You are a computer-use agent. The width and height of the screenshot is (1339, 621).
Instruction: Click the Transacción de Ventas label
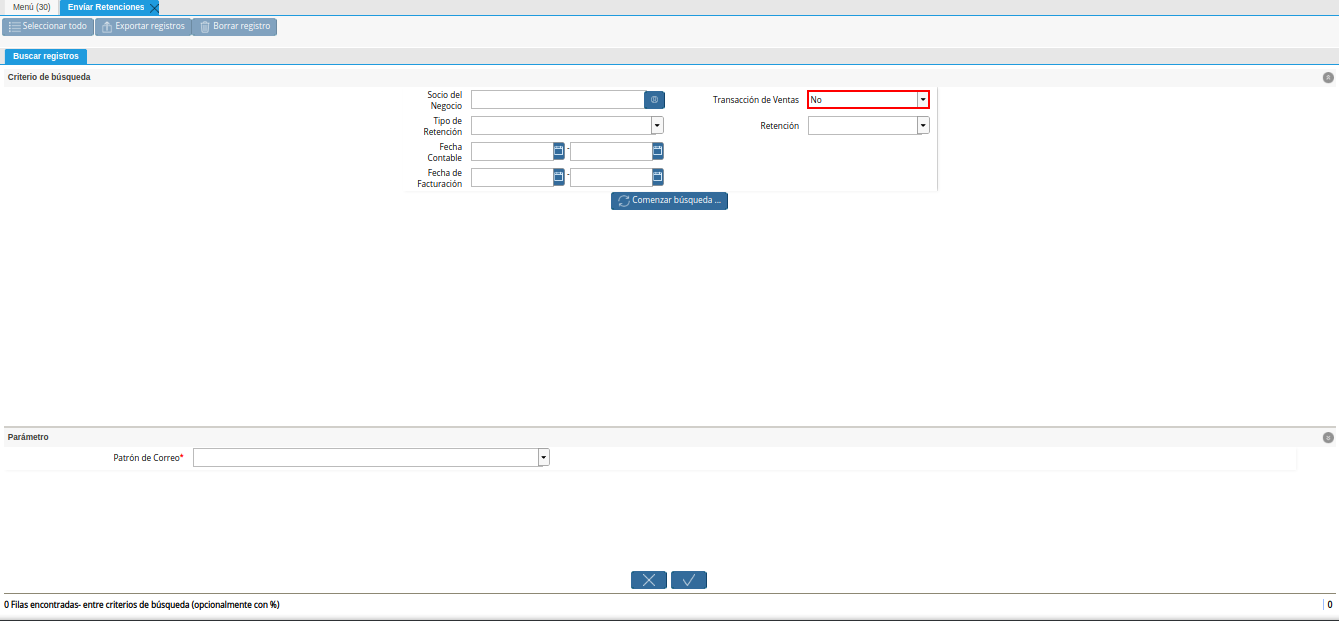(x=756, y=100)
